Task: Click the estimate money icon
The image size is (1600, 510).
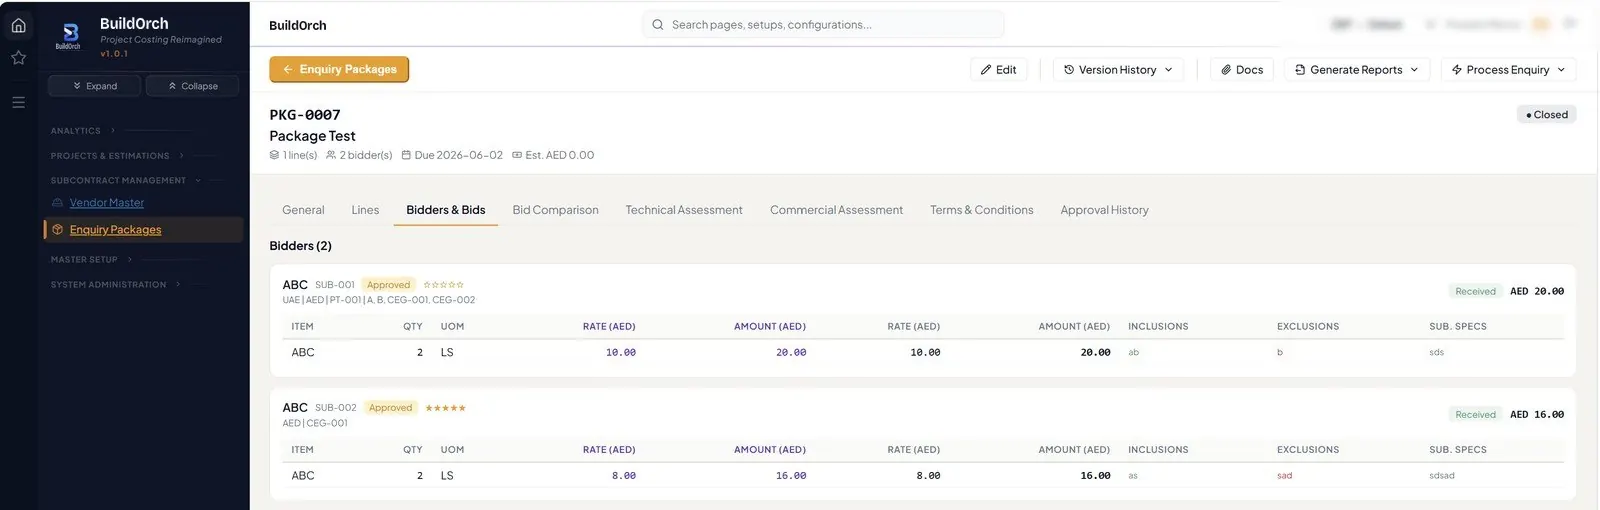Action: (517, 155)
